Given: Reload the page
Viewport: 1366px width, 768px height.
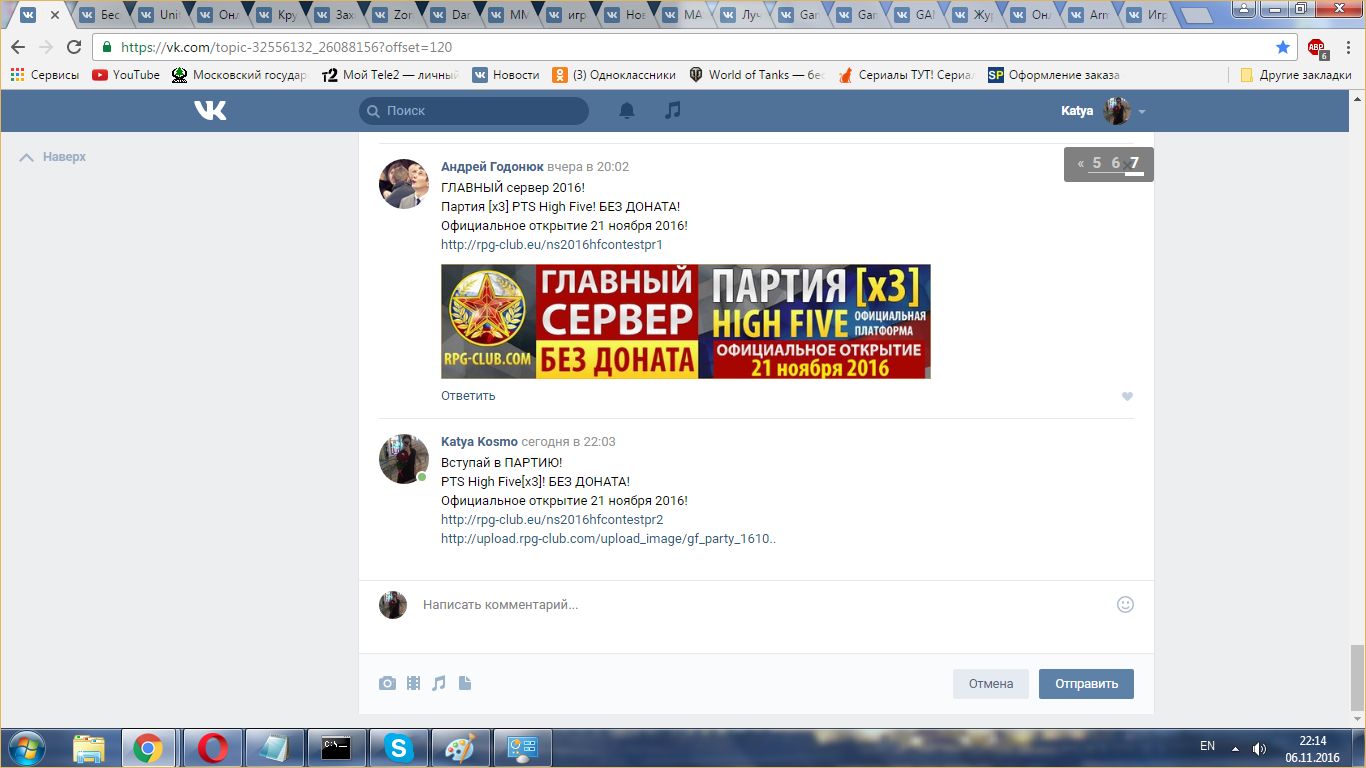Looking at the screenshot, I should pos(74,47).
